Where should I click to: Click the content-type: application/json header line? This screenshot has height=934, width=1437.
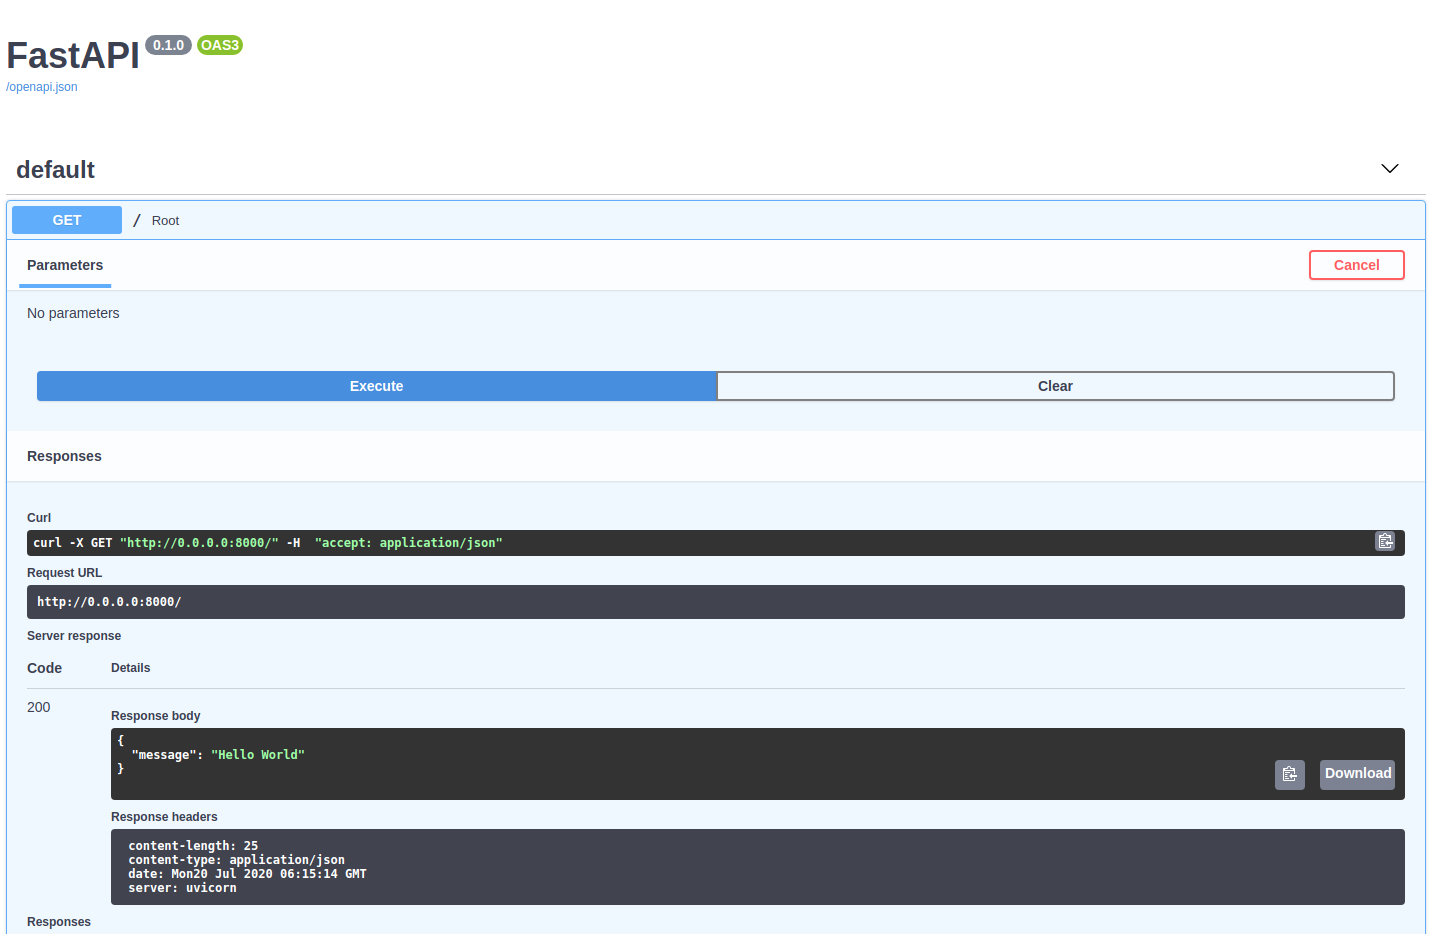[x=236, y=860]
